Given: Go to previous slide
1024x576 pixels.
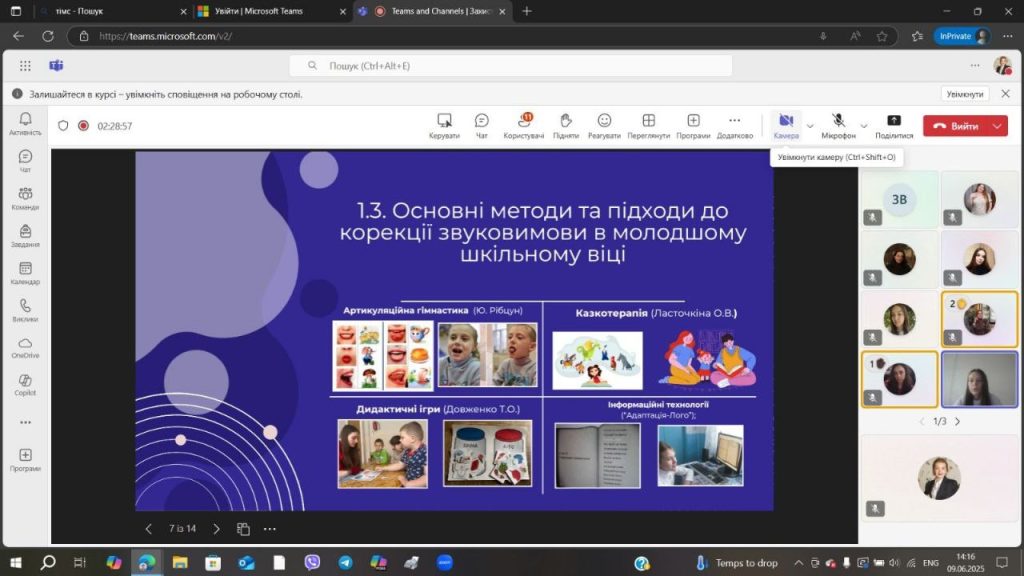Looking at the screenshot, I should pyautogui.click(x=148, y=528).
